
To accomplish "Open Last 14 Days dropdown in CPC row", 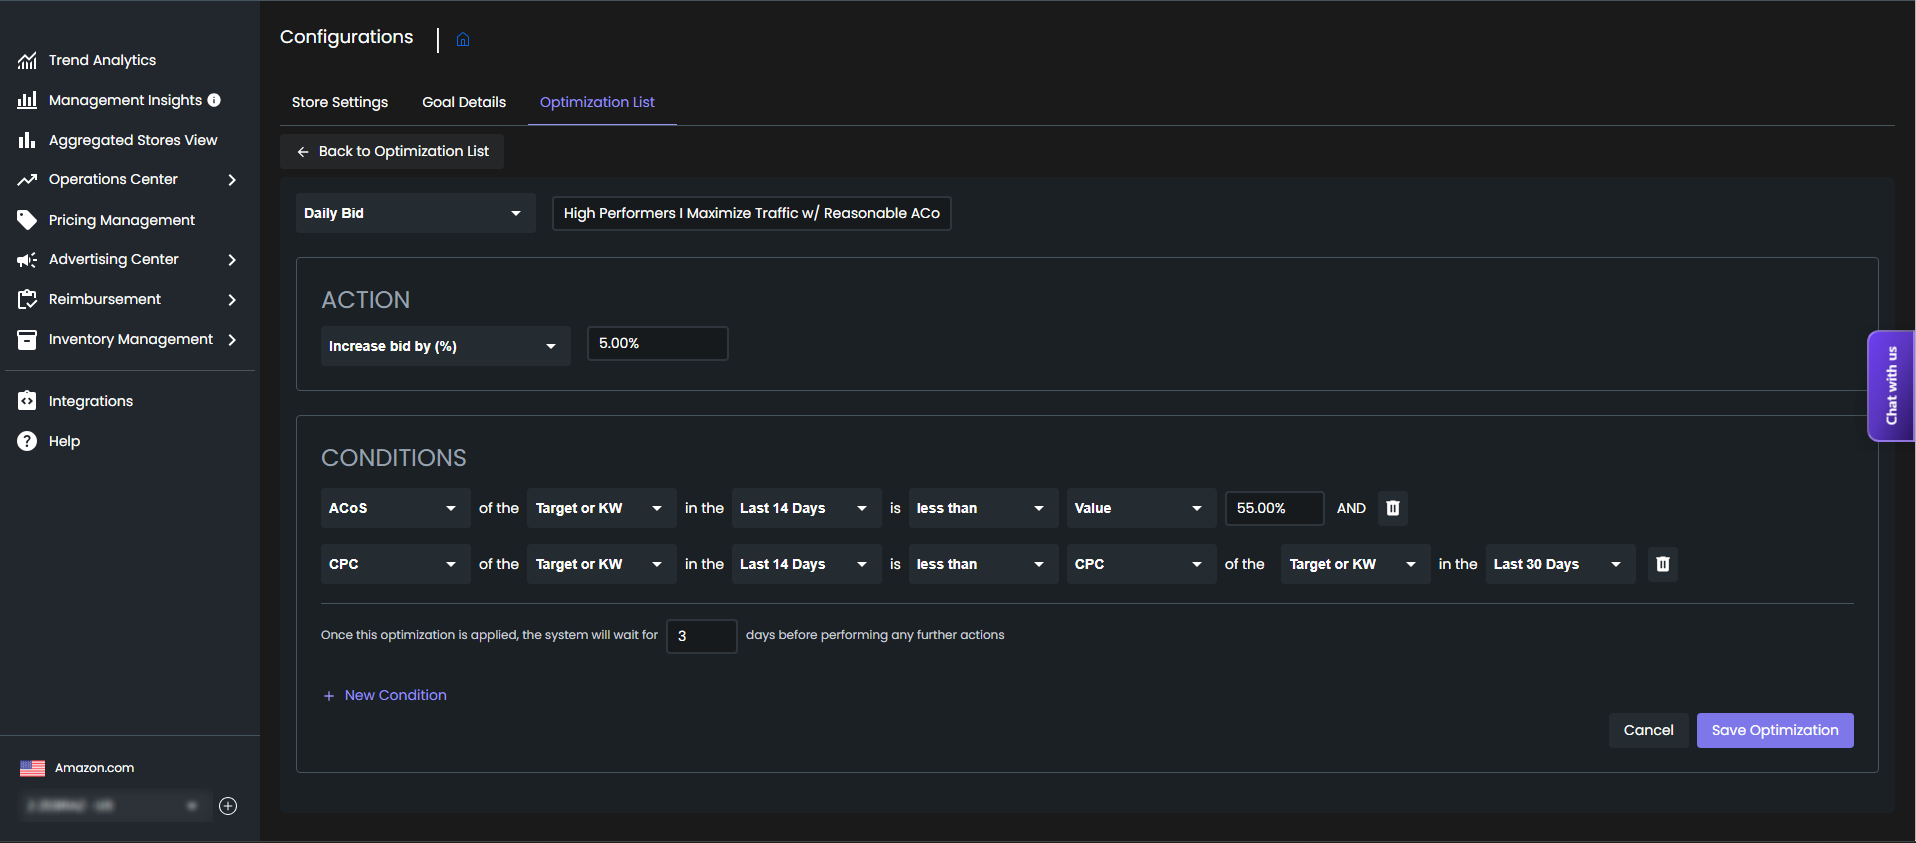I will coord(806,564).
